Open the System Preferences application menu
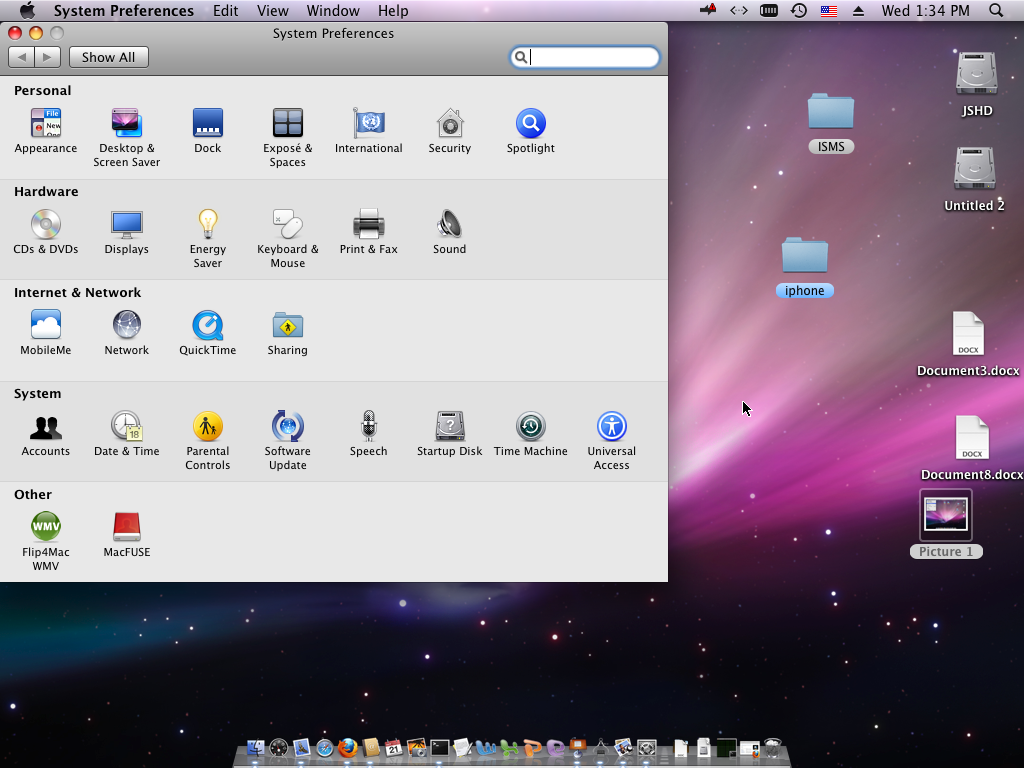 click(x=123, y=10)
